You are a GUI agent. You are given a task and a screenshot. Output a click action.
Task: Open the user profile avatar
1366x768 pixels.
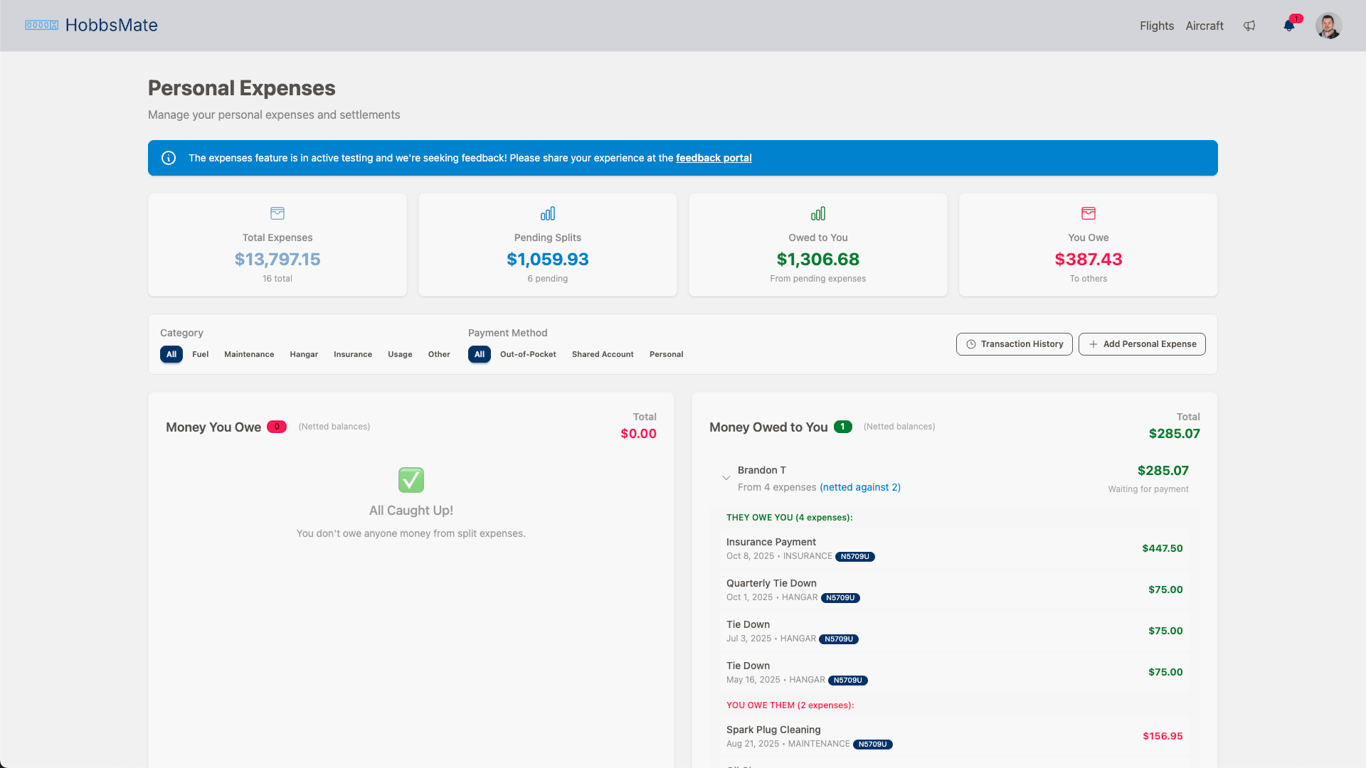pos(1328,26)
